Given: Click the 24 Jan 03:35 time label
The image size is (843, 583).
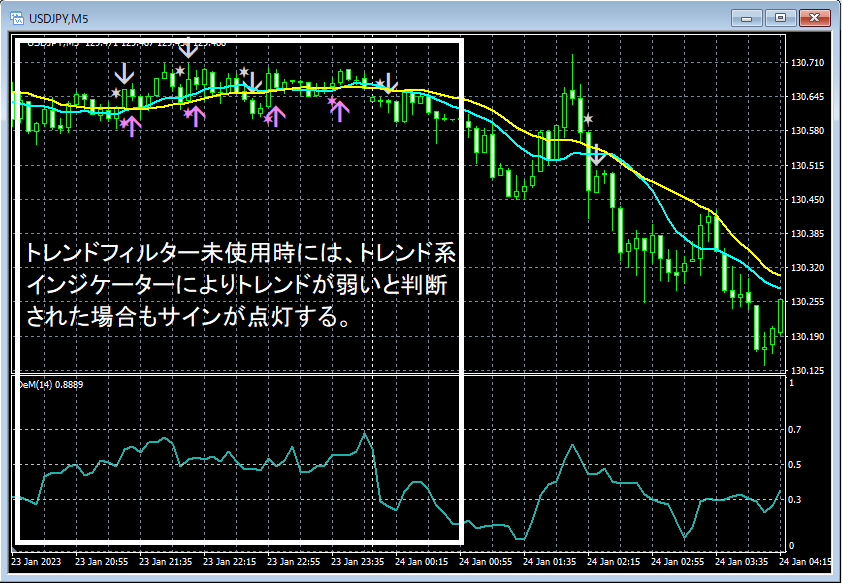Looking at the screenshot, I should pos(741,561).
